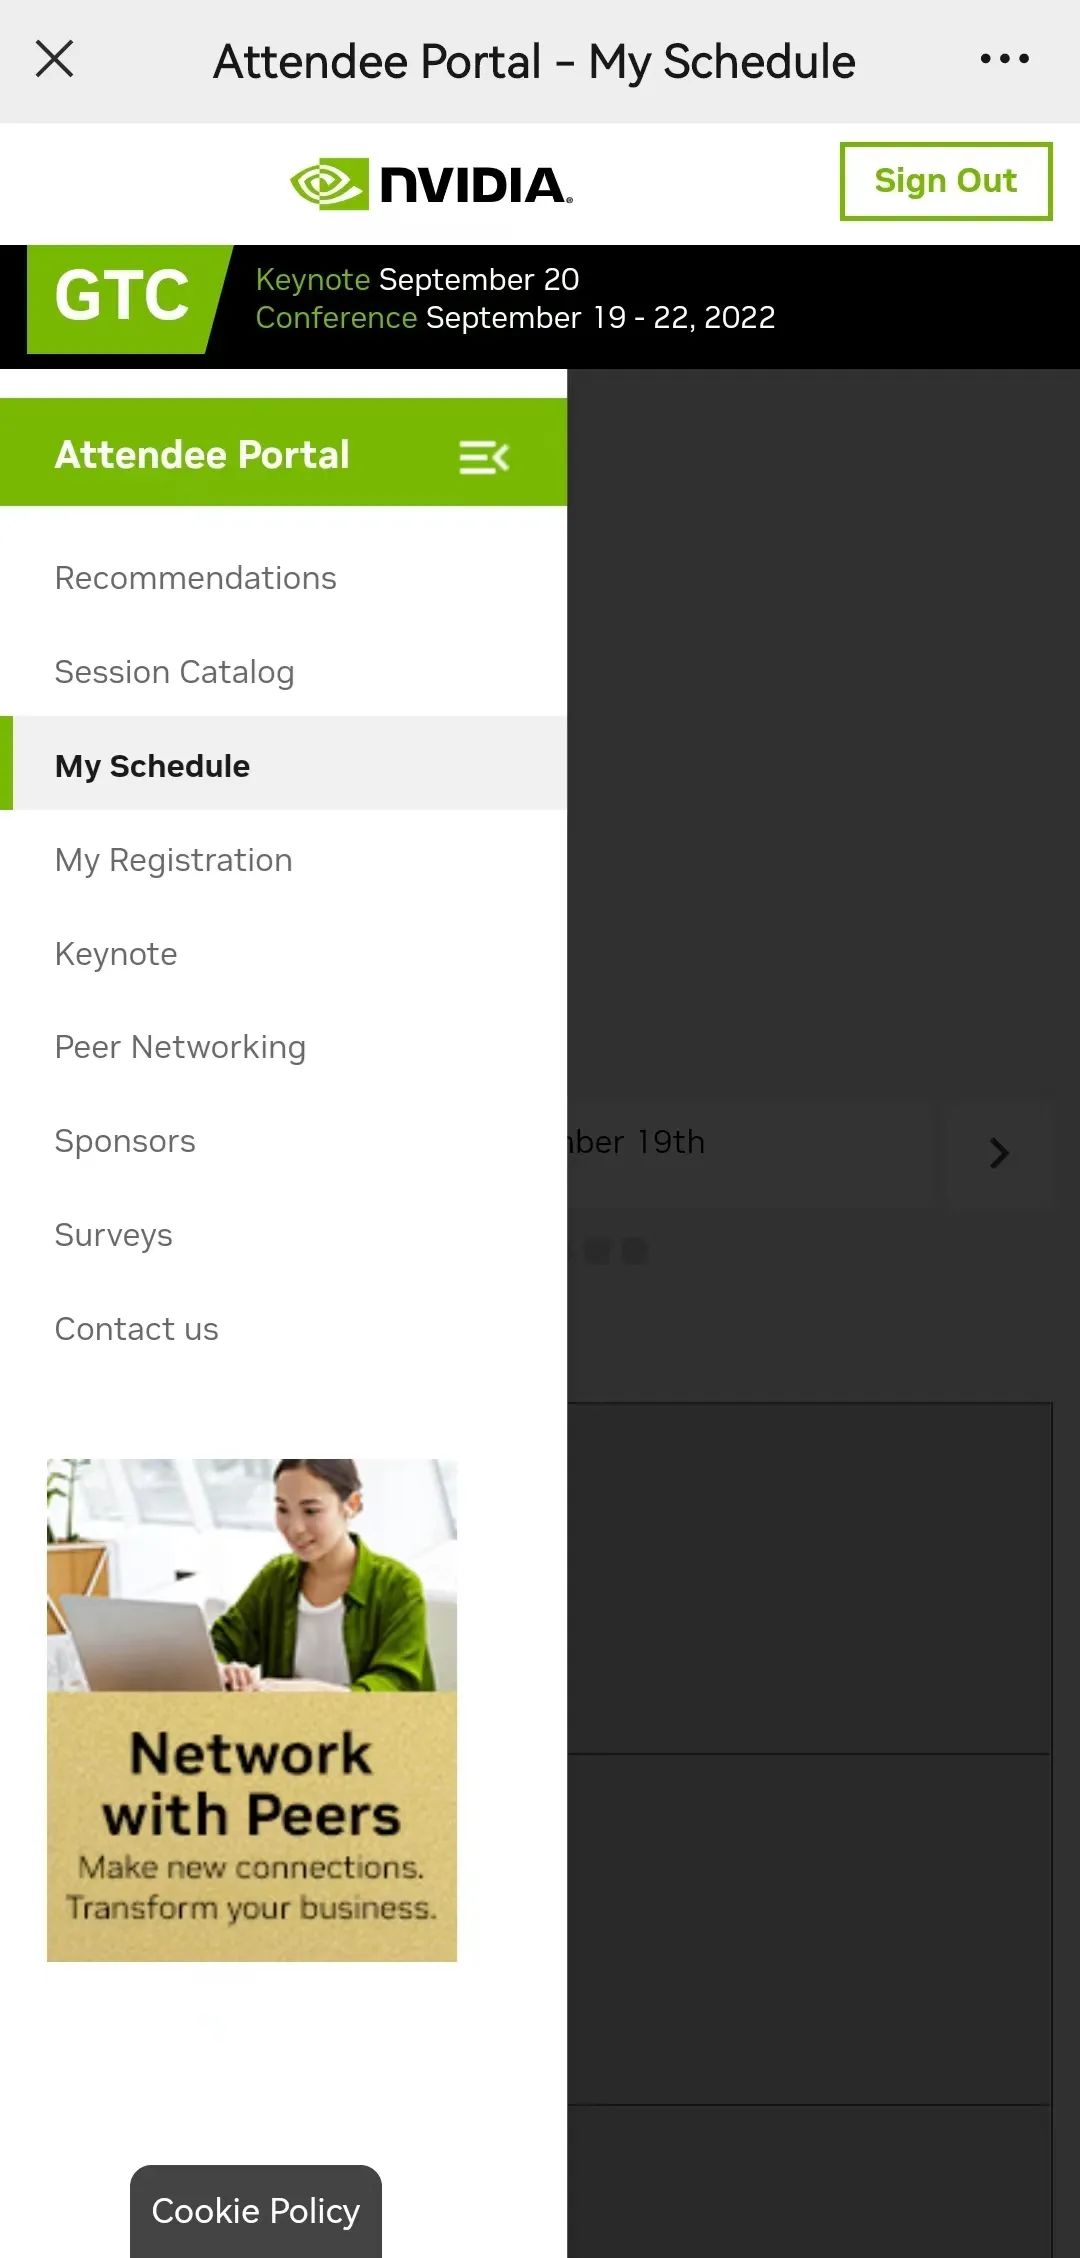Open the Keynote page from sidebar
Image resolution: width=1080 pixels, height=2258 pixels.
coord(116,954)
